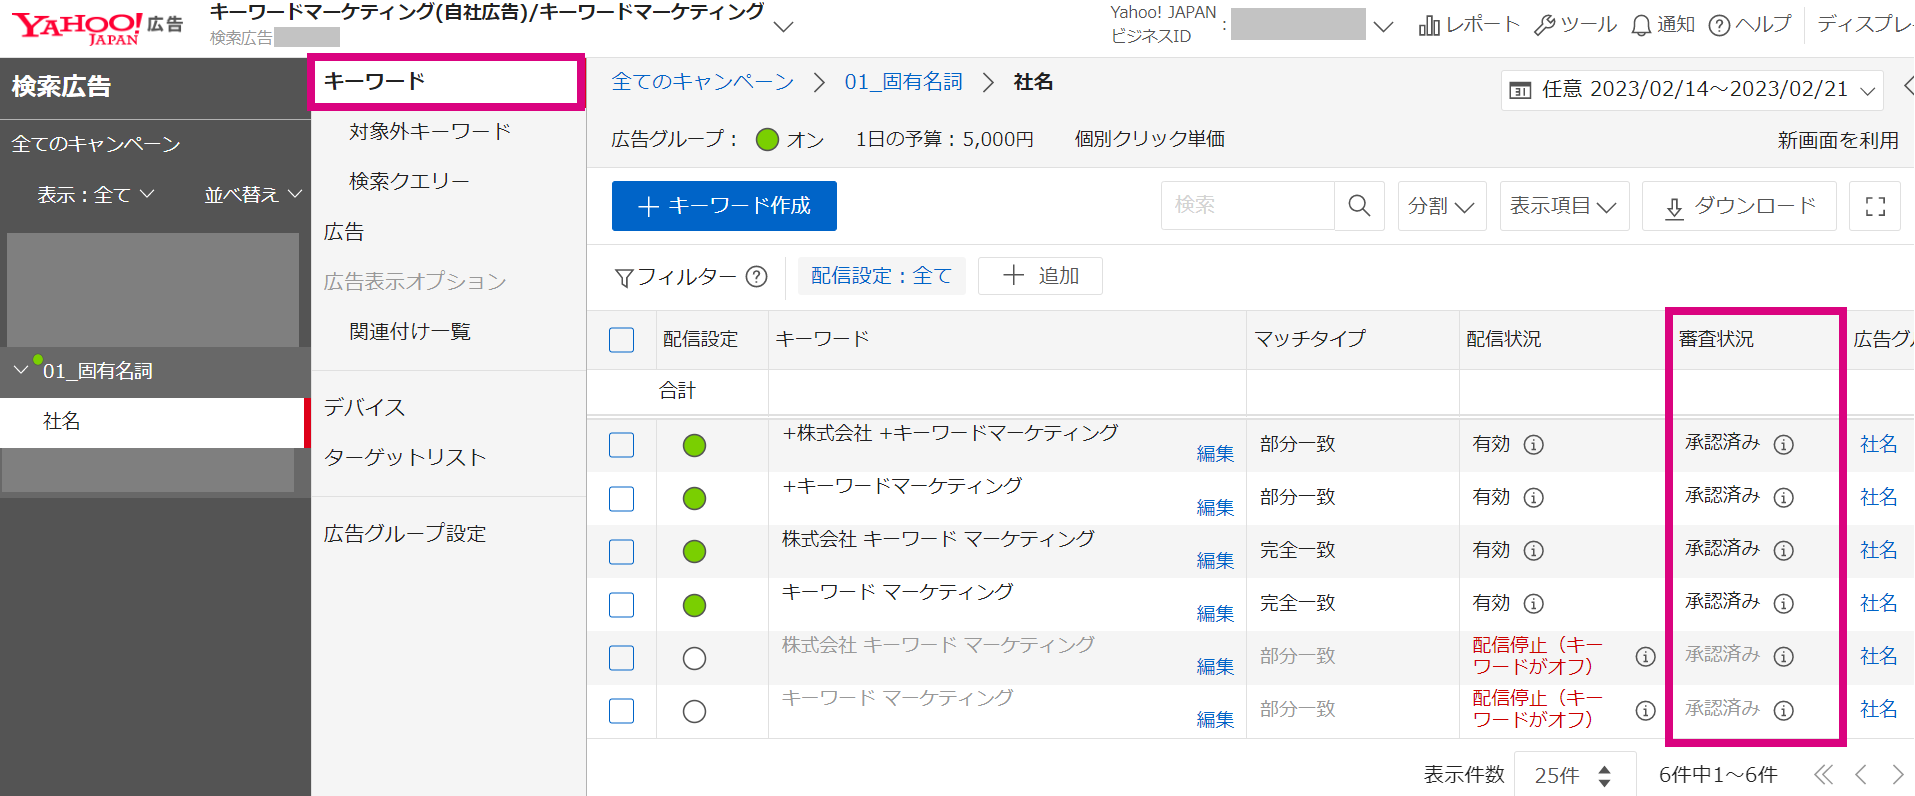Collapse the 01_固有名詞 campaign tree

(21, 370)
